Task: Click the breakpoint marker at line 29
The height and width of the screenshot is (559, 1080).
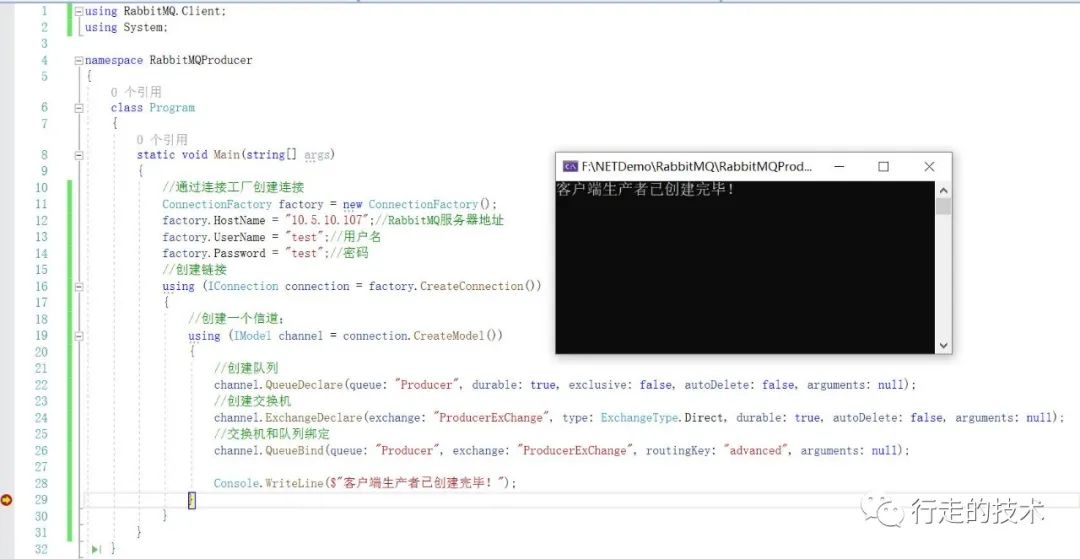Action: pyautogui.click(x=6, y=500)
